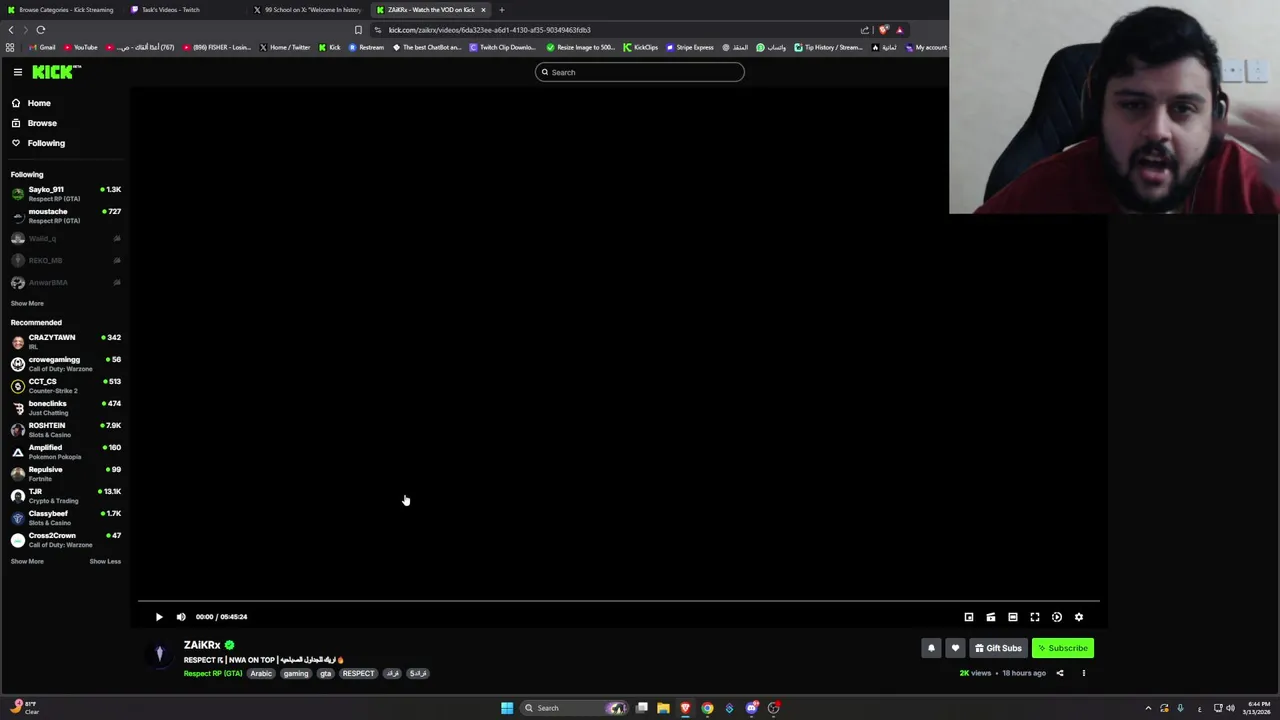Open the three-dot more options menu

1083,673
